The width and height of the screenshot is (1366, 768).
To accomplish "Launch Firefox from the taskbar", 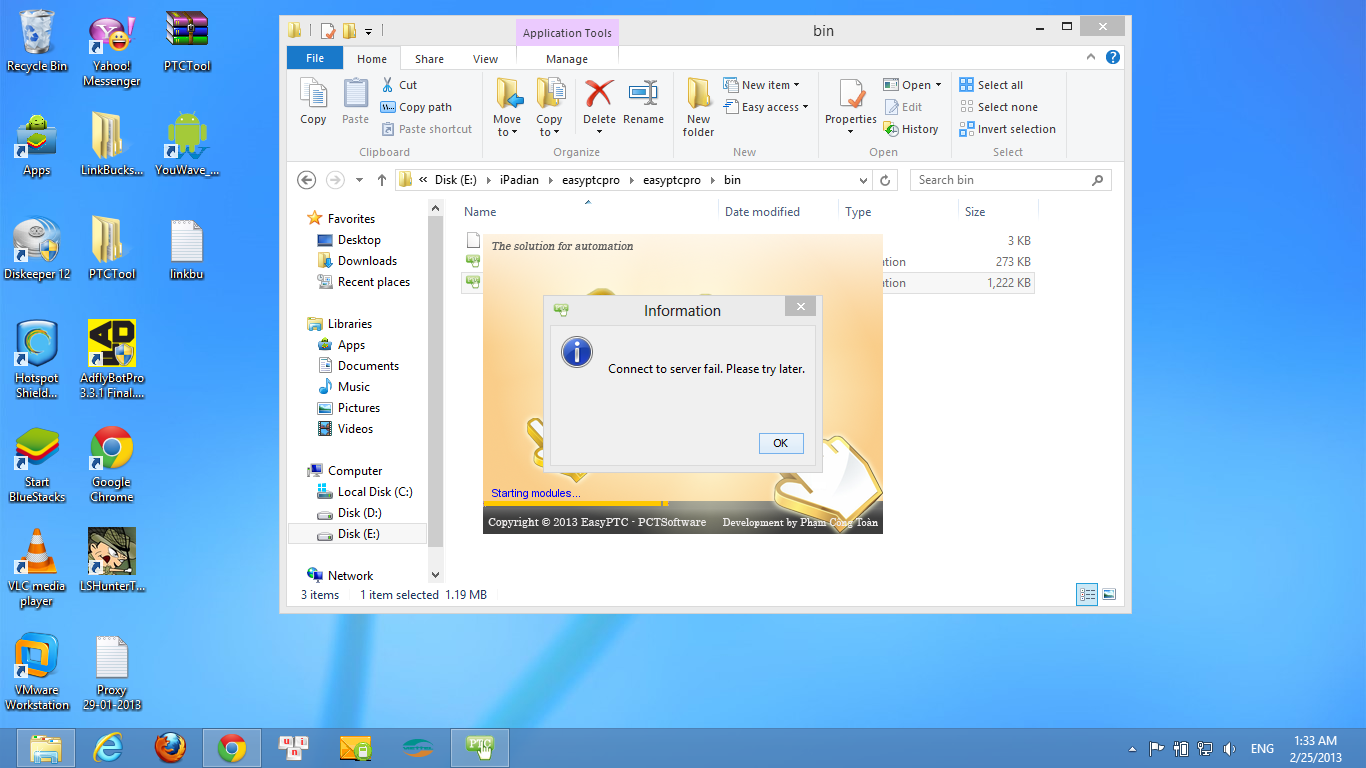I will [170, 748].
